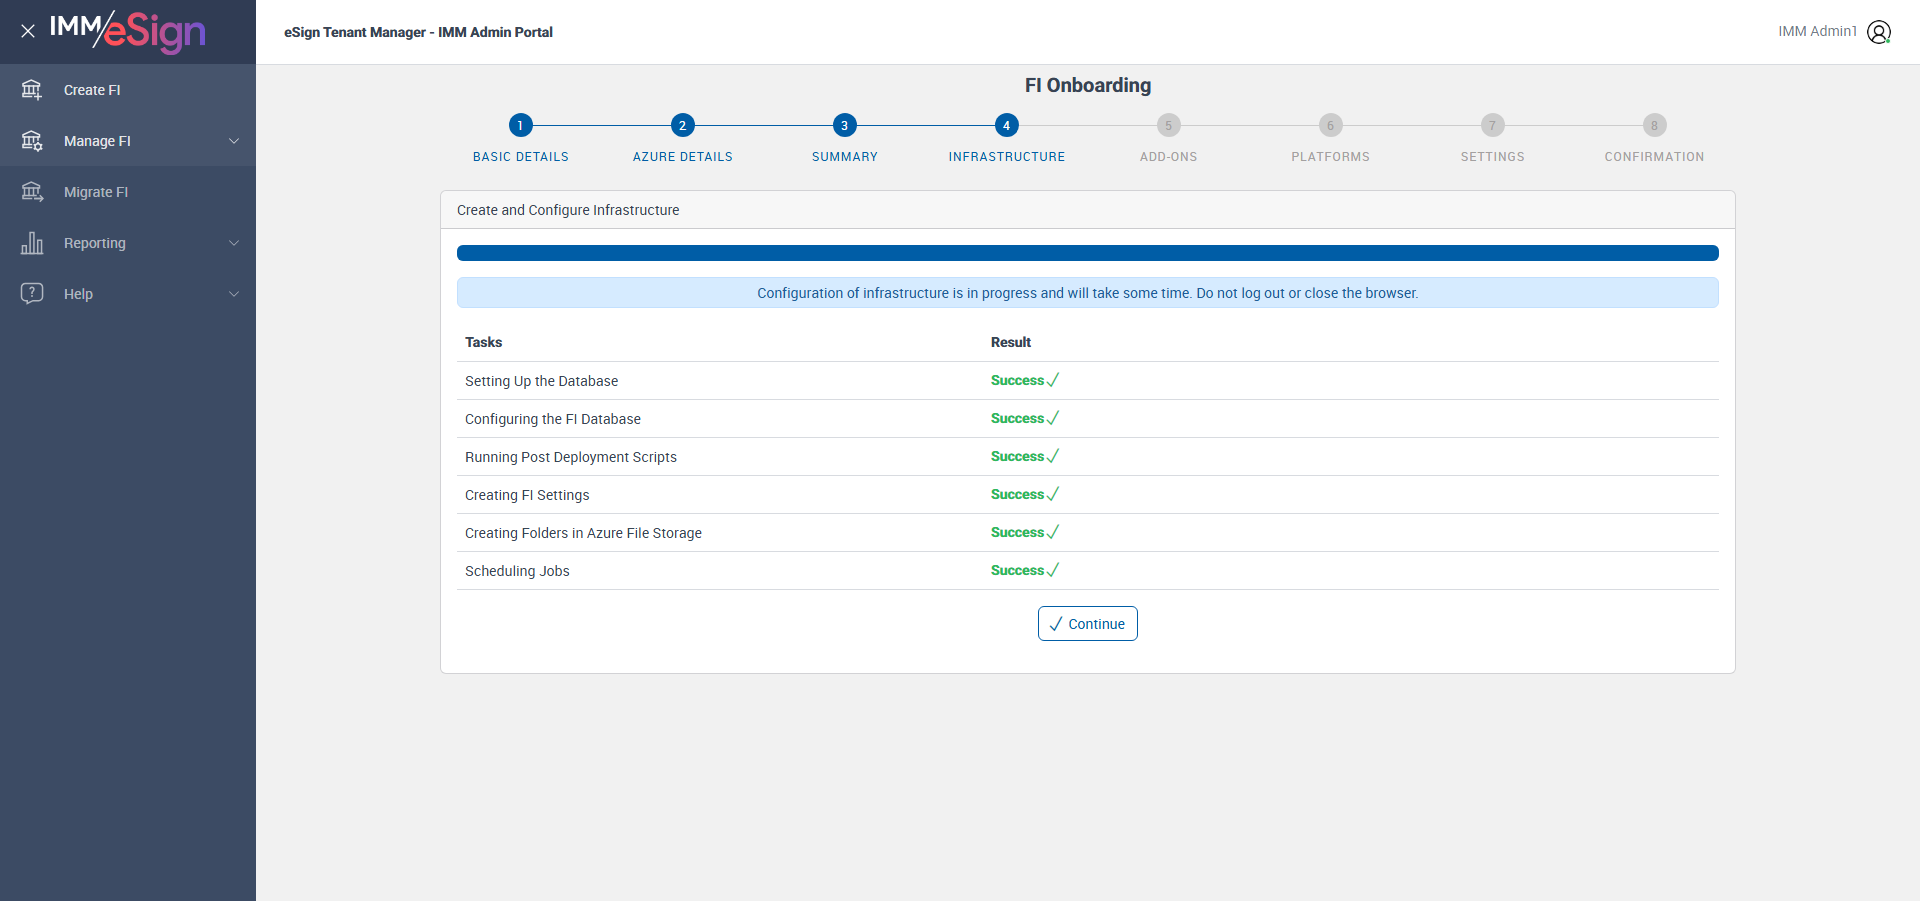The image size is (1920, 901).
Task: Click the eSign Tenant Manager portal title
Action: pos(418,32)
